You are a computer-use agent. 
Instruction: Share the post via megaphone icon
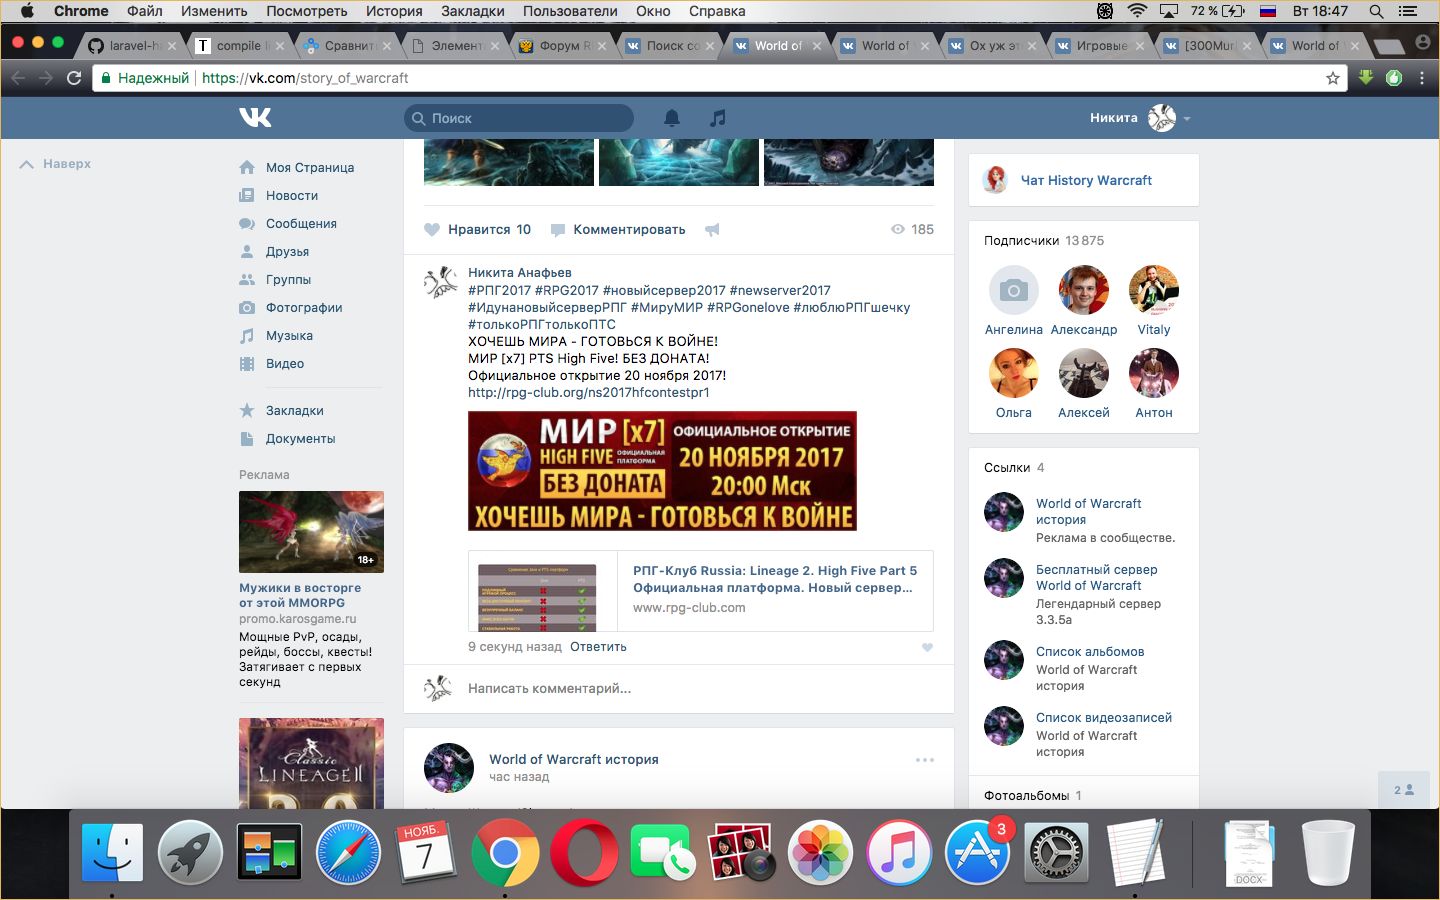click(x=712, y=229)
